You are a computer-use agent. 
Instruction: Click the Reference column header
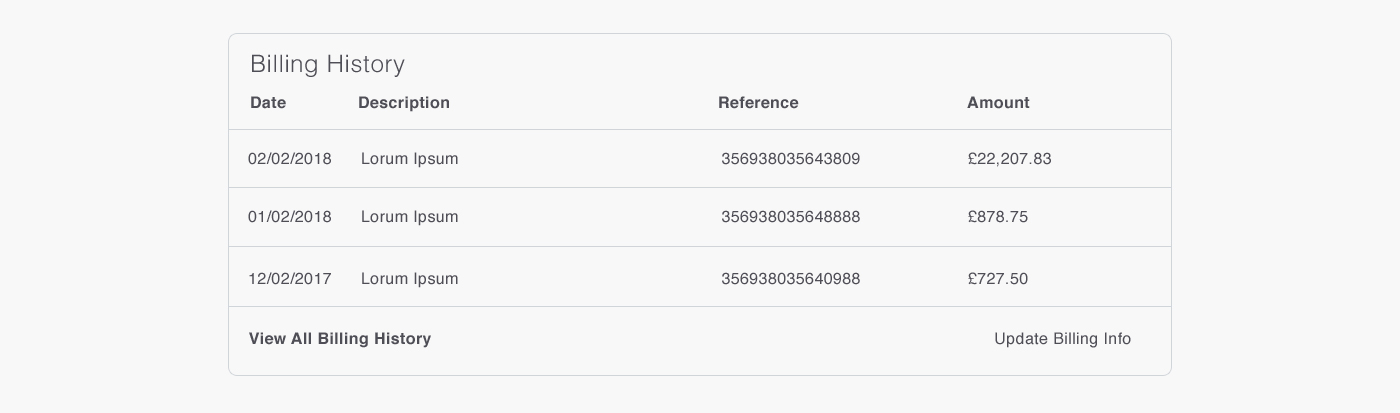pos(758,103)
